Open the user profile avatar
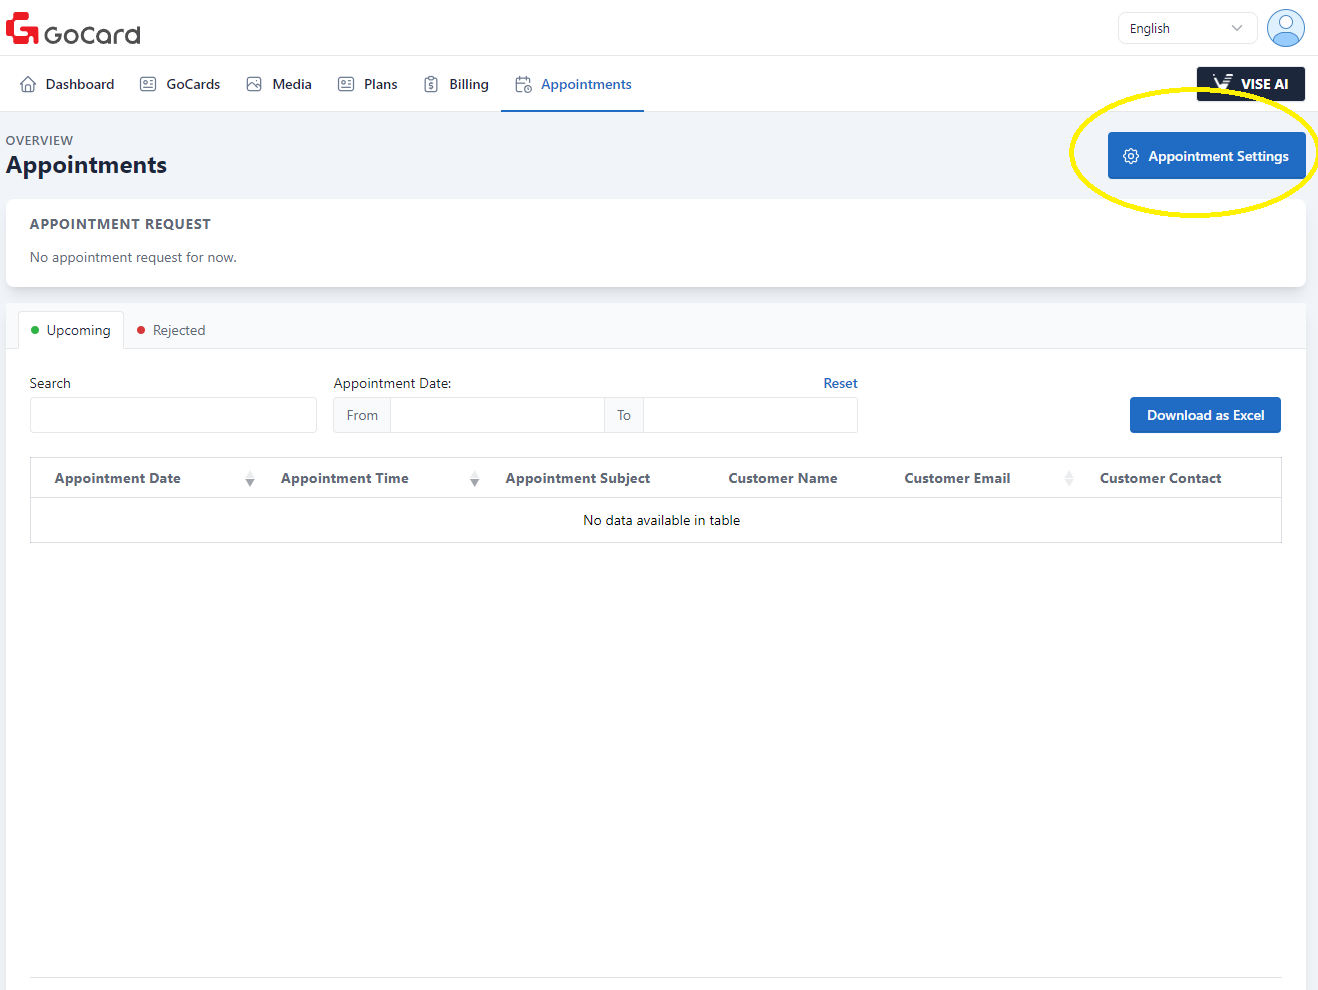This screenshot has height=990, width=1318. [x=1285, y=28]
